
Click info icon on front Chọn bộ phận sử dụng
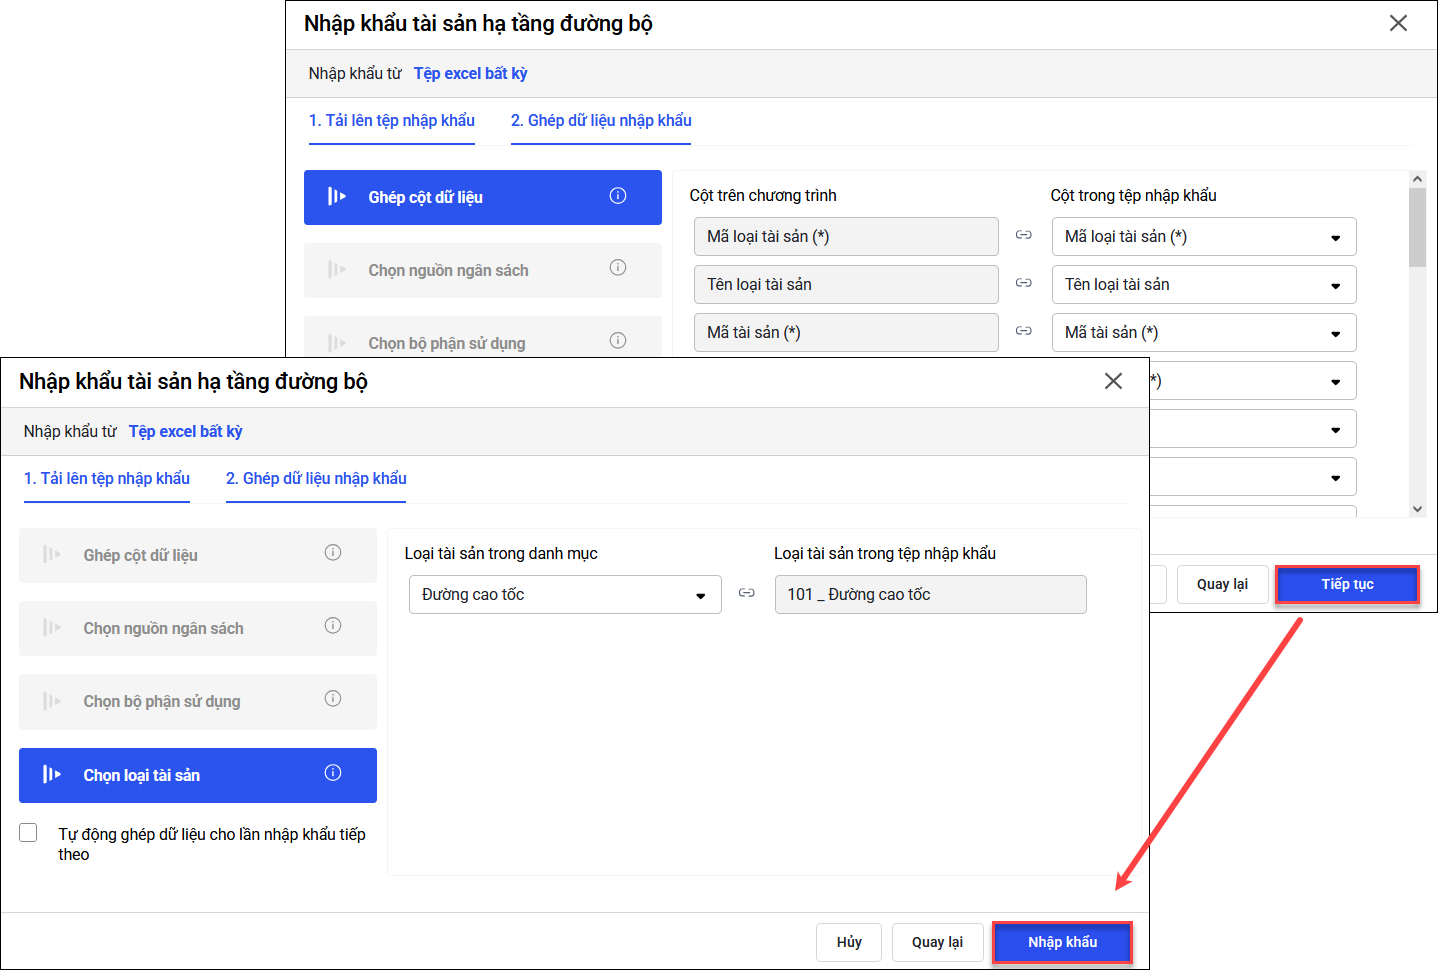click(x=333, y=699)
